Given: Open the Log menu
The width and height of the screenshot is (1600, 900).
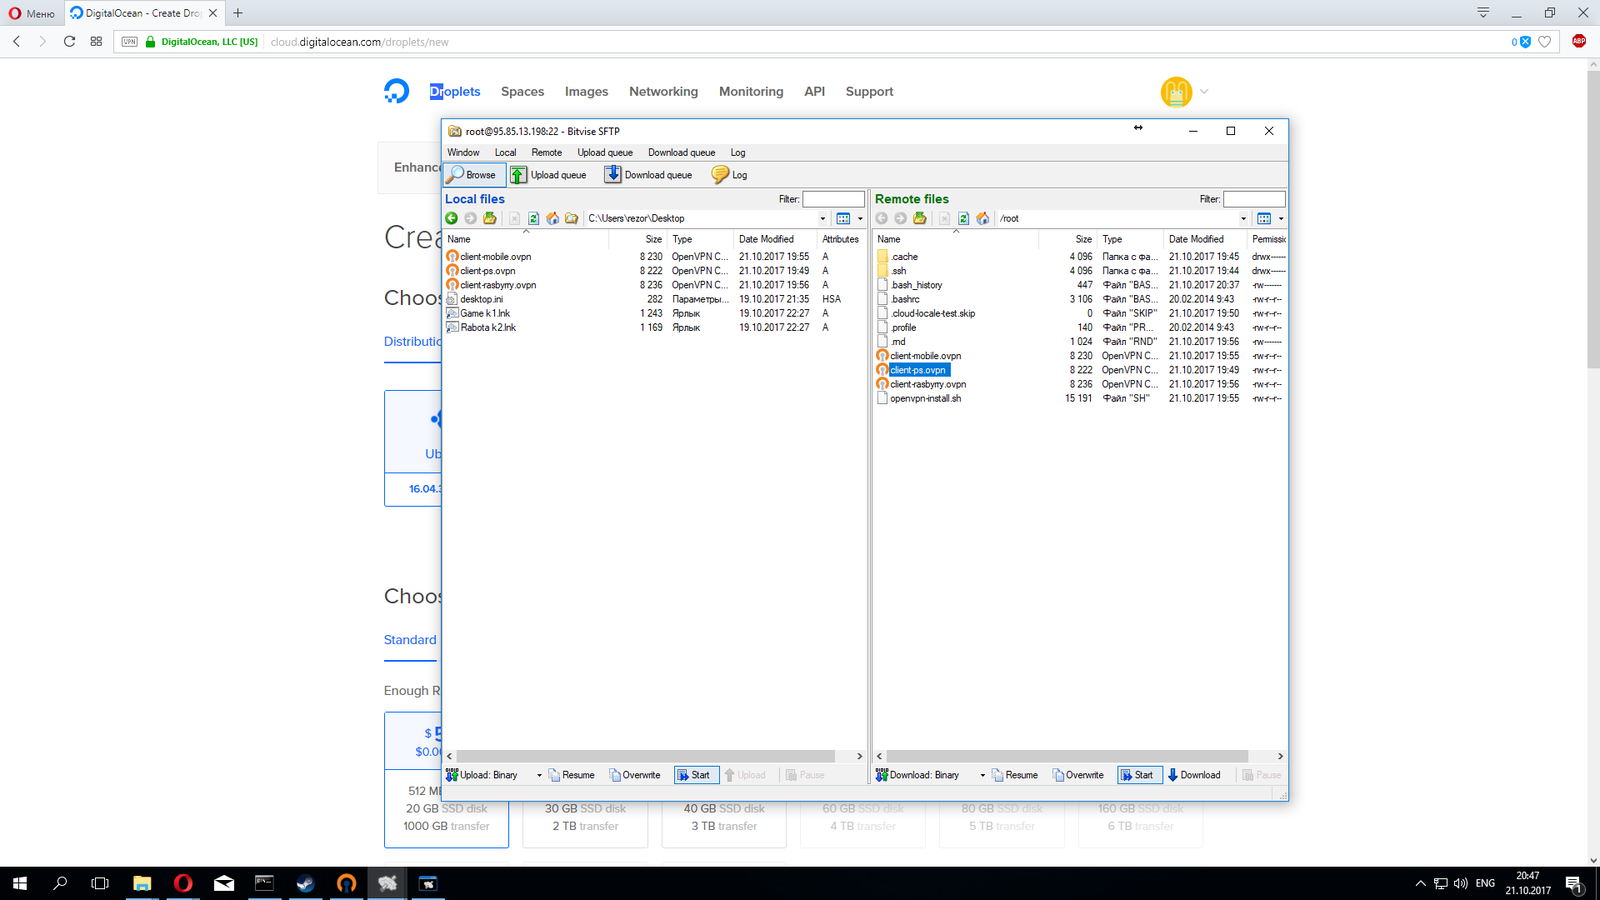Looking at the screenshot, I should [738, 153].
